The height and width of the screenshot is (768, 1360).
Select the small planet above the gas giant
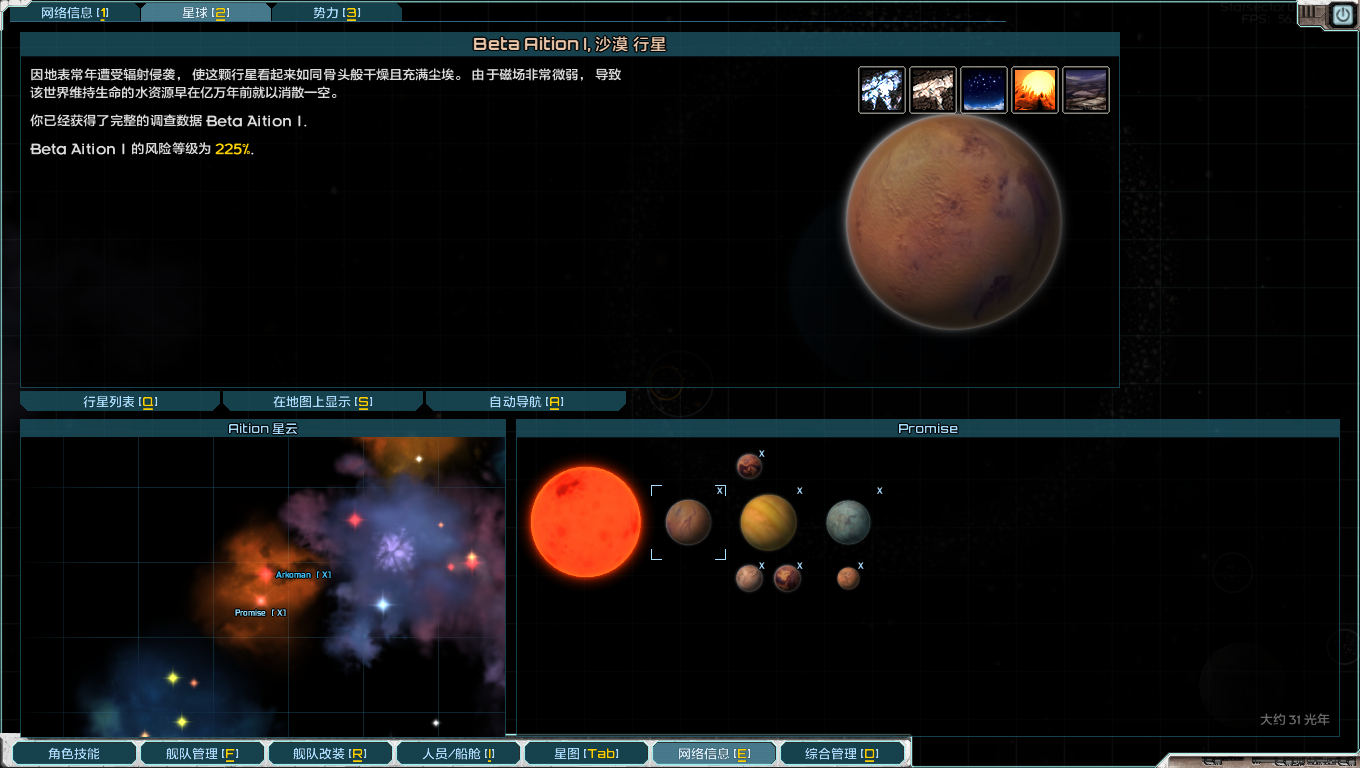pyautogui.click(x=749, y=465)
